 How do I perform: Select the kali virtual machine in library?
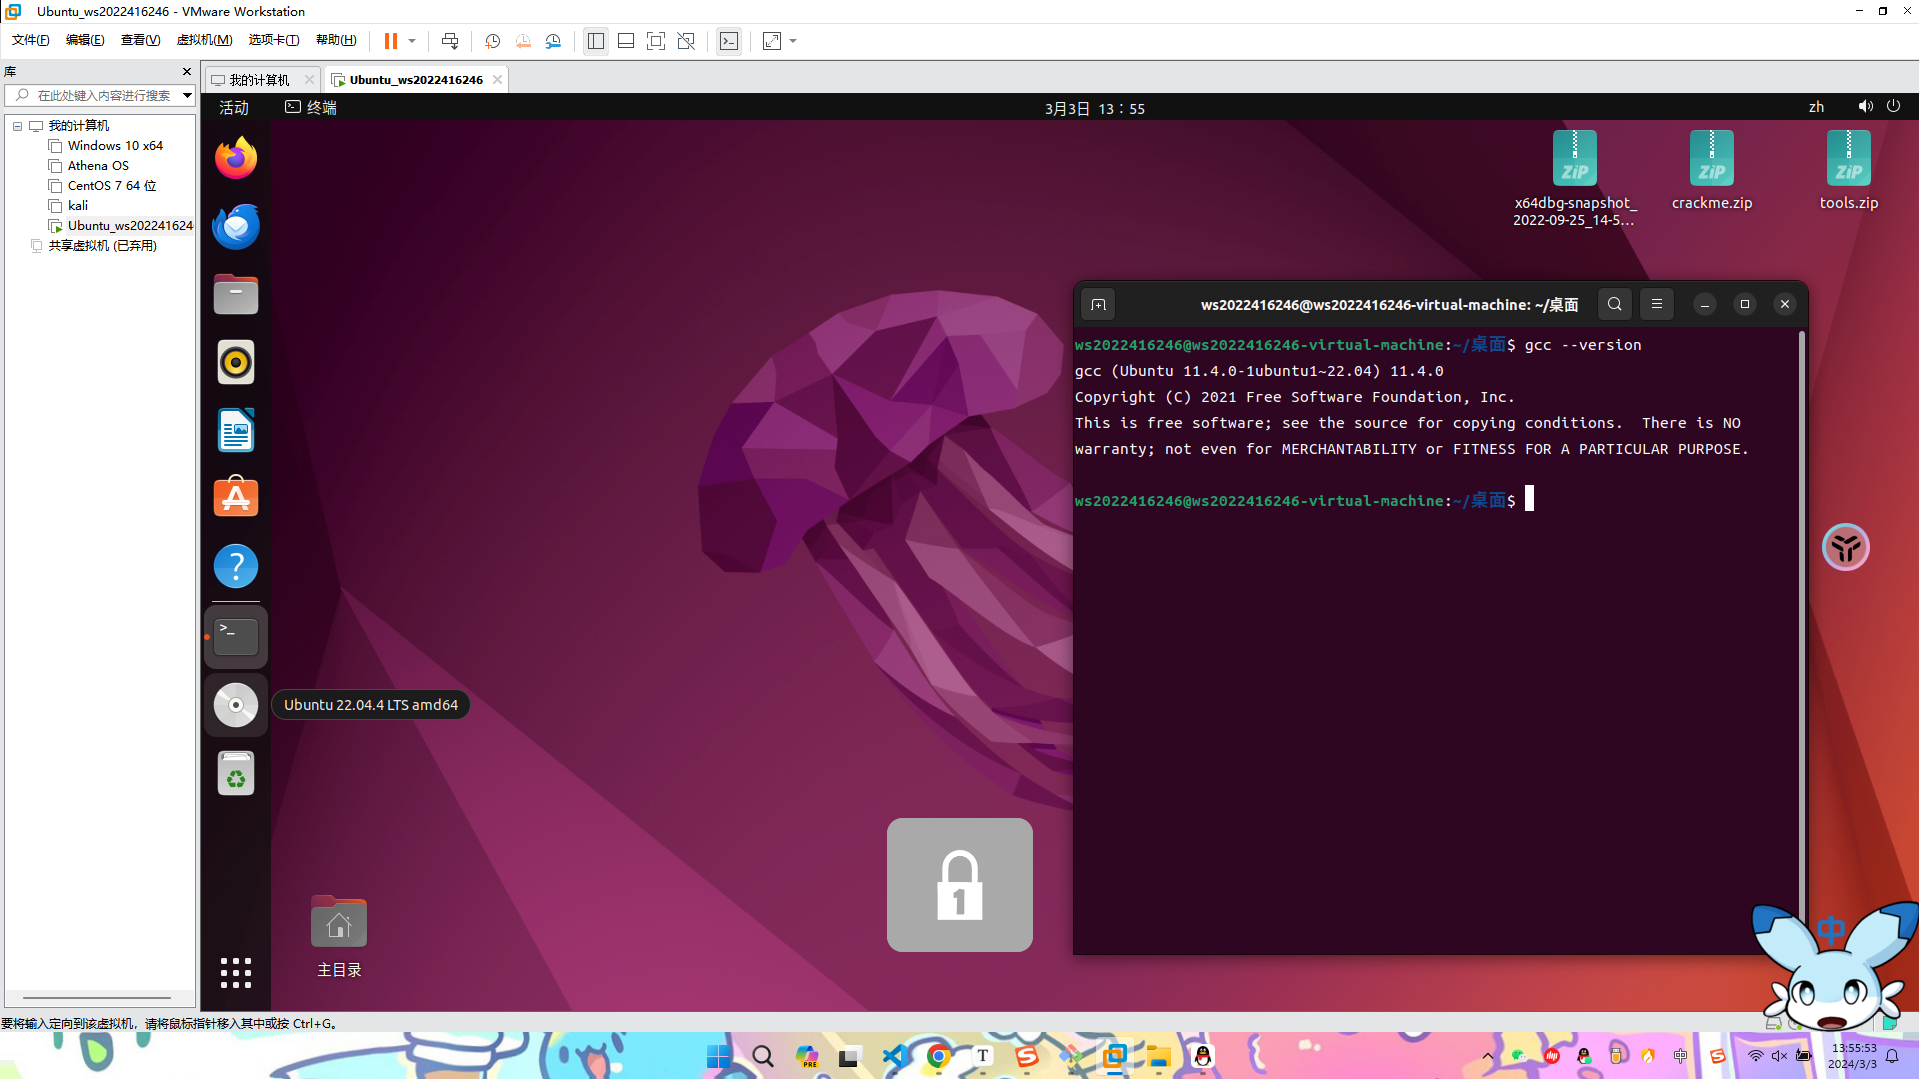[x=78, y=205]
